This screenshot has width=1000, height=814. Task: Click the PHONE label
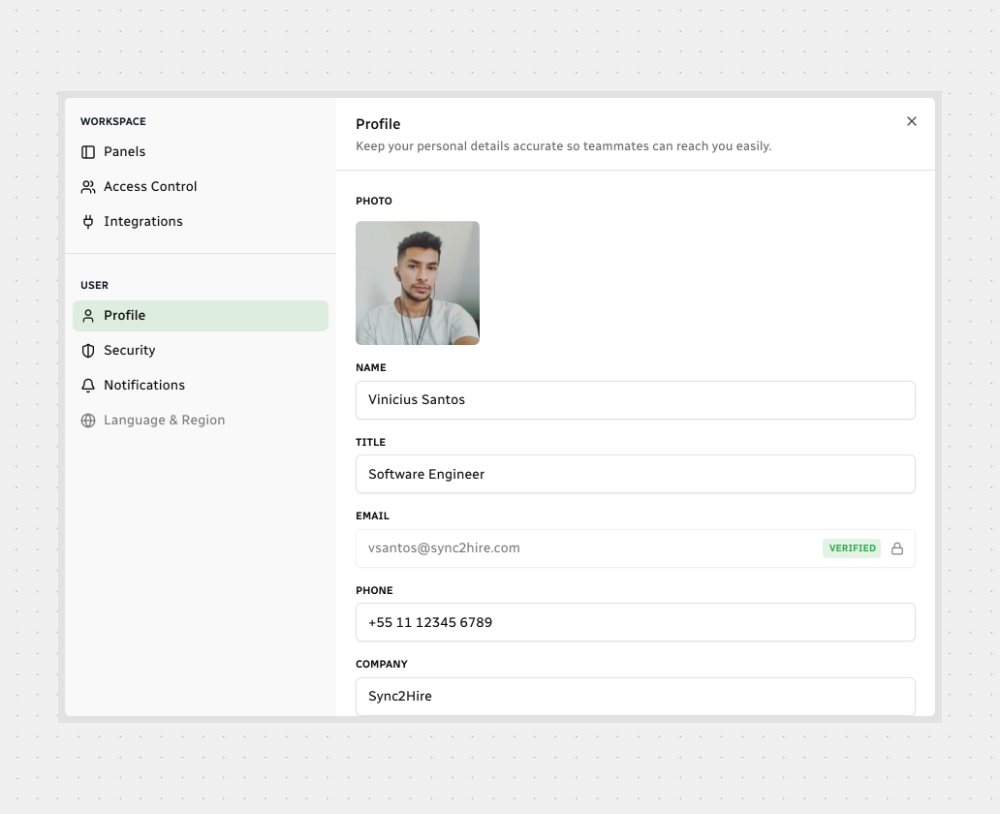(x=374, y=591)
